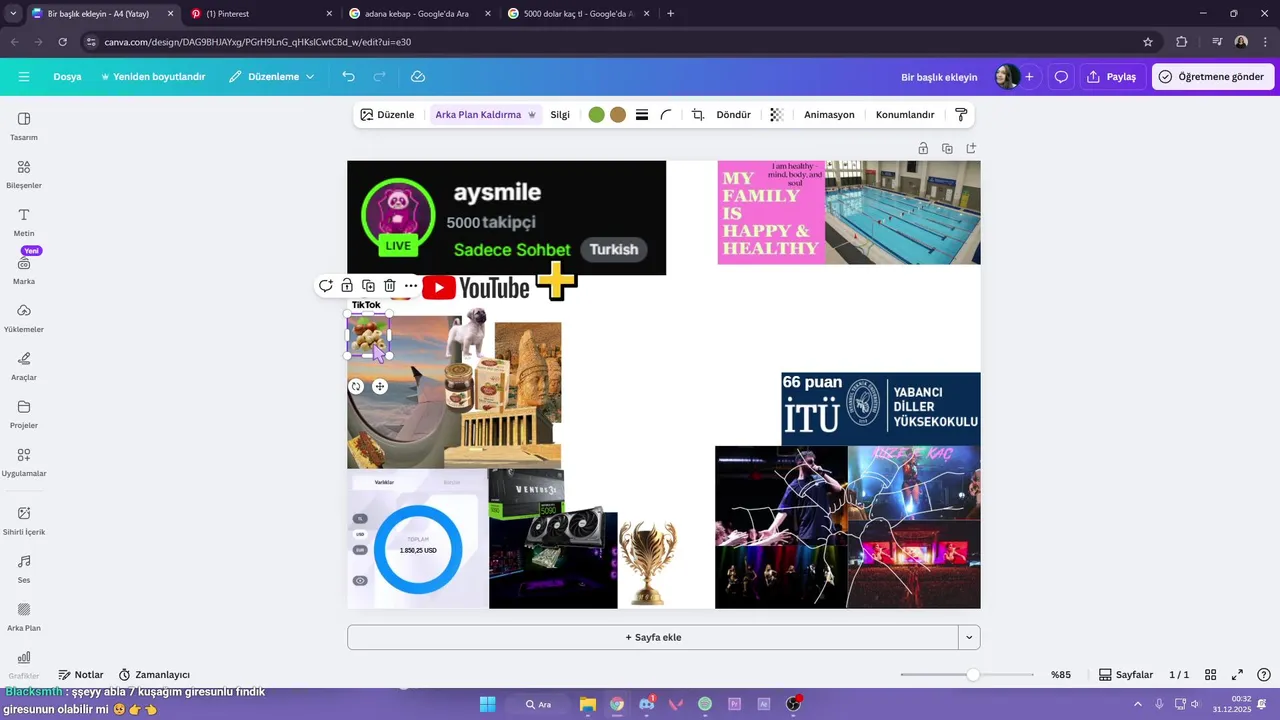Duplicate selected element in floating toolbar

coord(368,286)
